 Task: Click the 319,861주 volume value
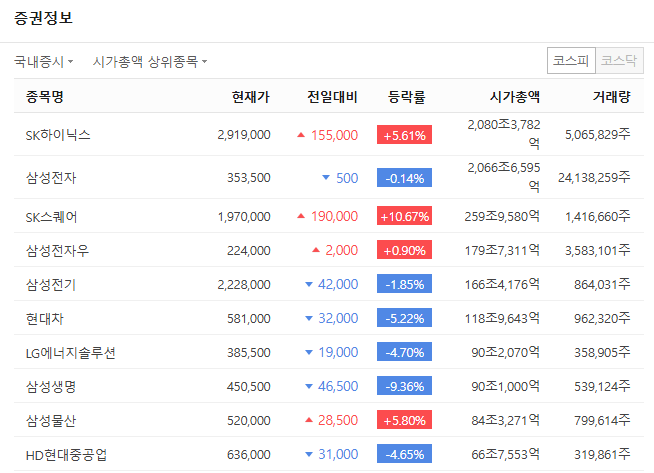(x=602, y=454)
